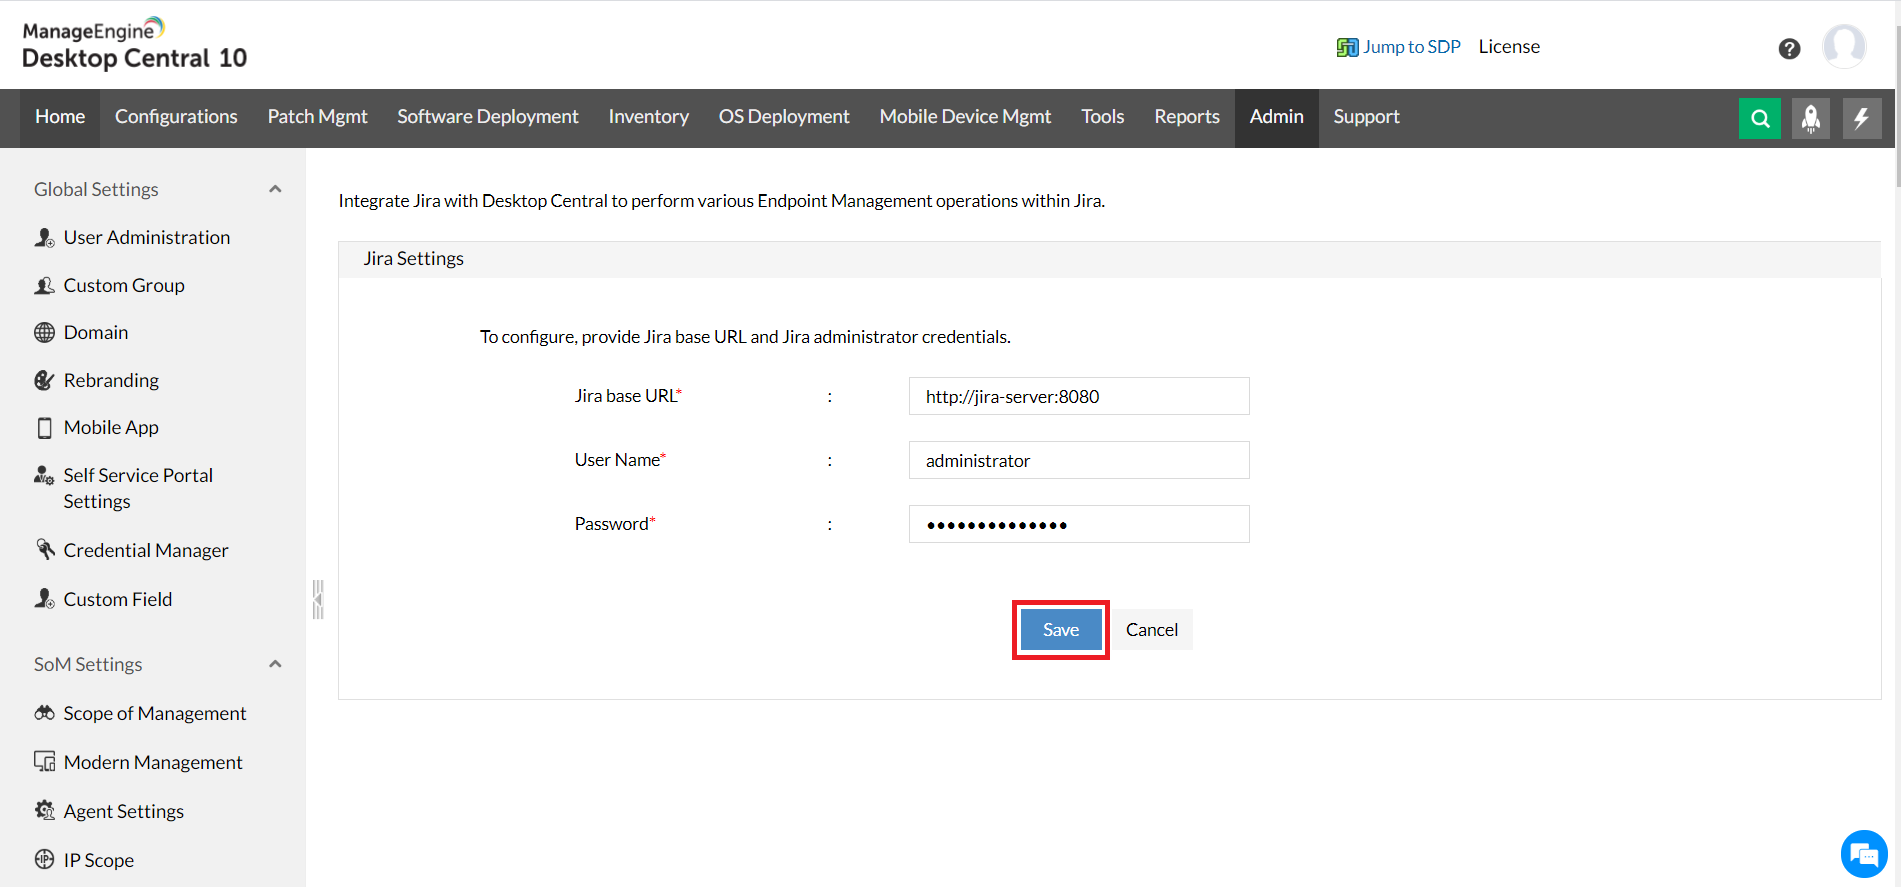This screenshot has width=1901, height=887.
Task: Open user profile avatar
Action: point(1844,46)
